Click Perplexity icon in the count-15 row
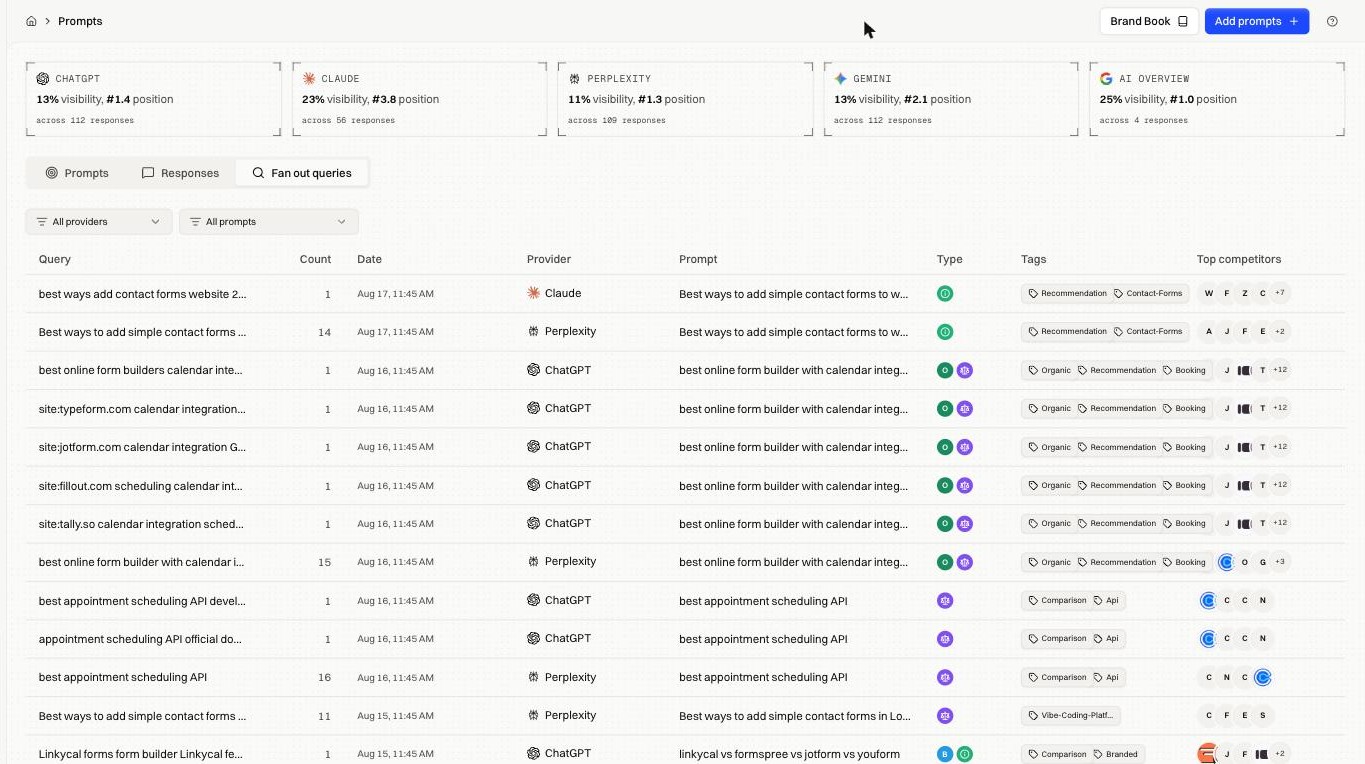1365x764 pixels. click(x=533, y=561)
